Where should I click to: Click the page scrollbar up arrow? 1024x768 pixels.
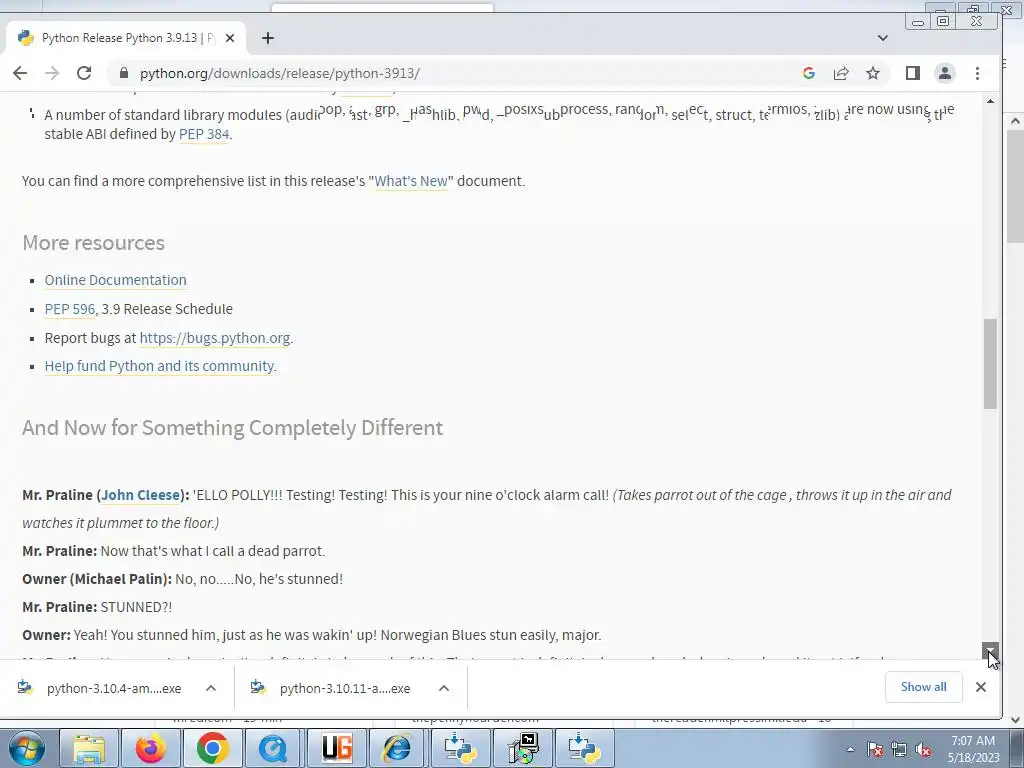tap(991, 101)
